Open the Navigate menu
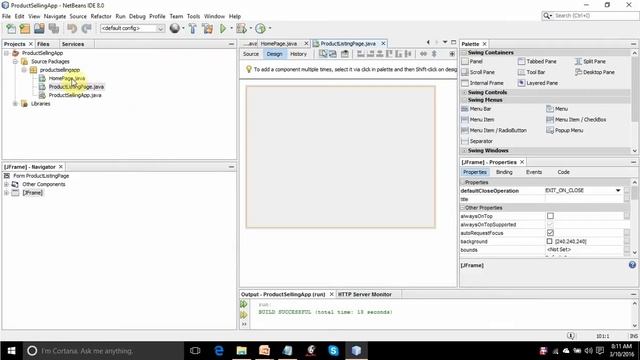The width and height of the screenshot is (640, 360). pyautogui.click(x=55, y=16)
